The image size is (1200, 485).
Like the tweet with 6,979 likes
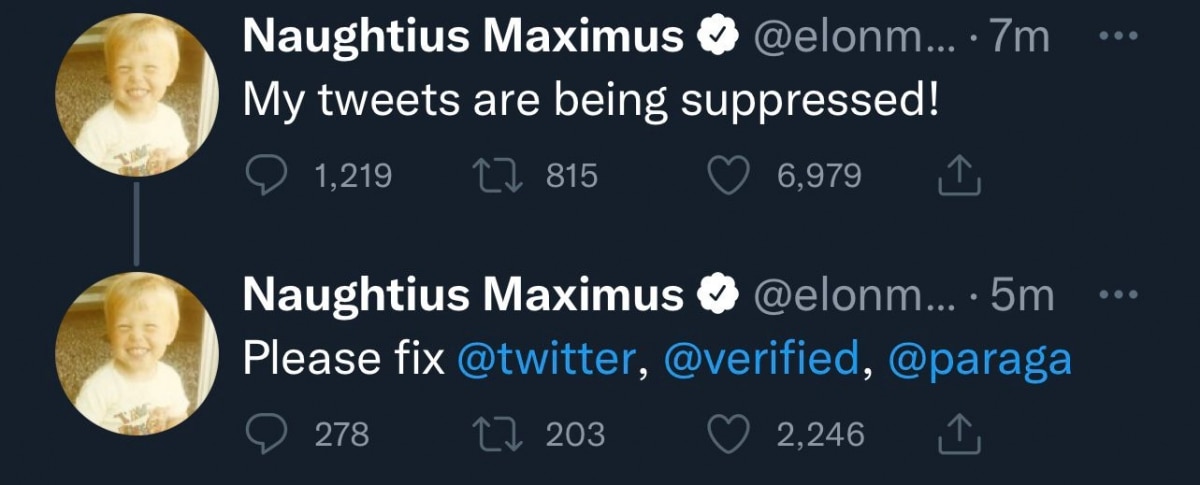(x=728, y=177)
